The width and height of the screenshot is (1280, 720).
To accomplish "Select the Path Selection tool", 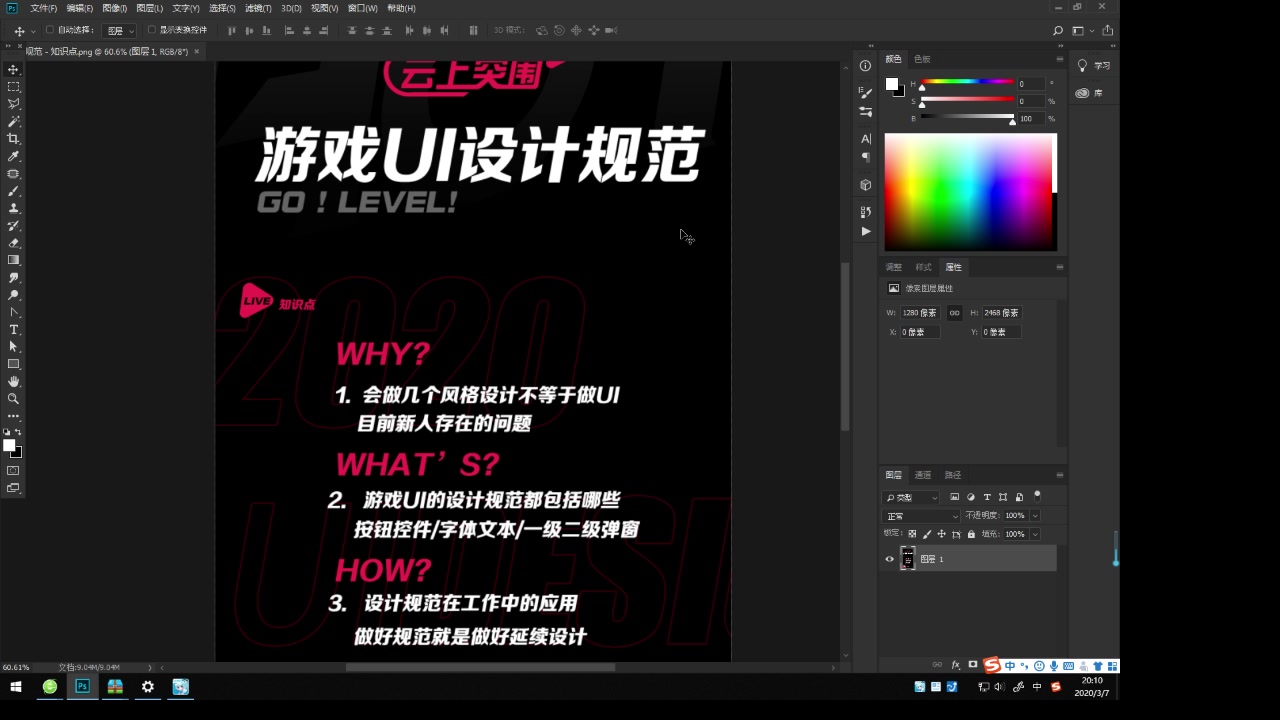I will (x=13, y=346).
